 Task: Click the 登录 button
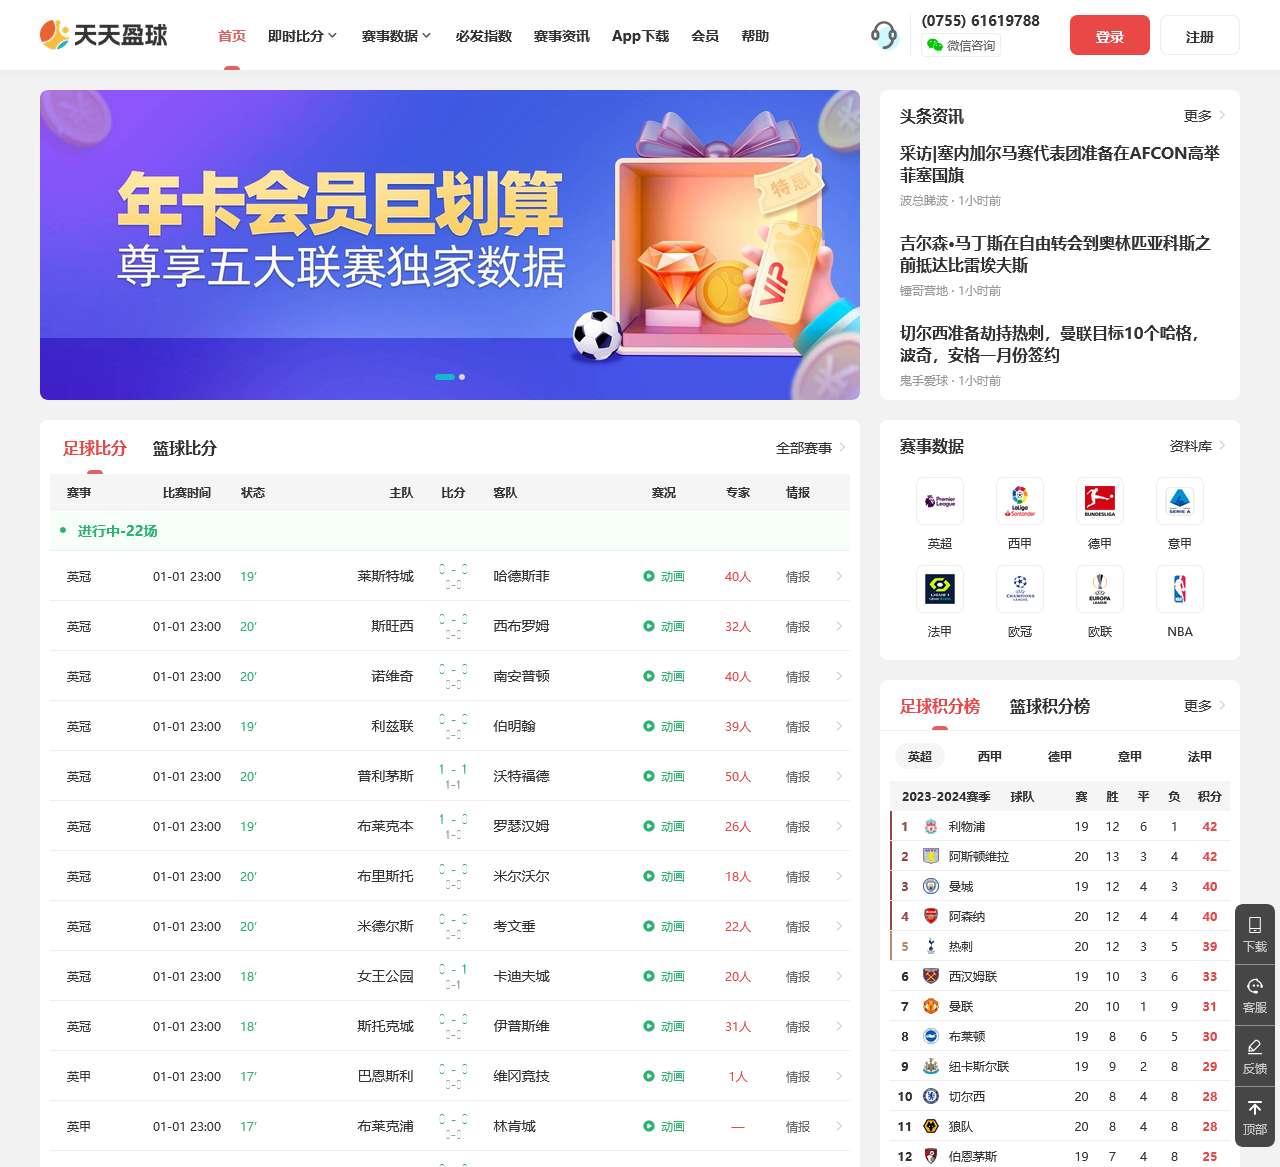point(1110,36)
